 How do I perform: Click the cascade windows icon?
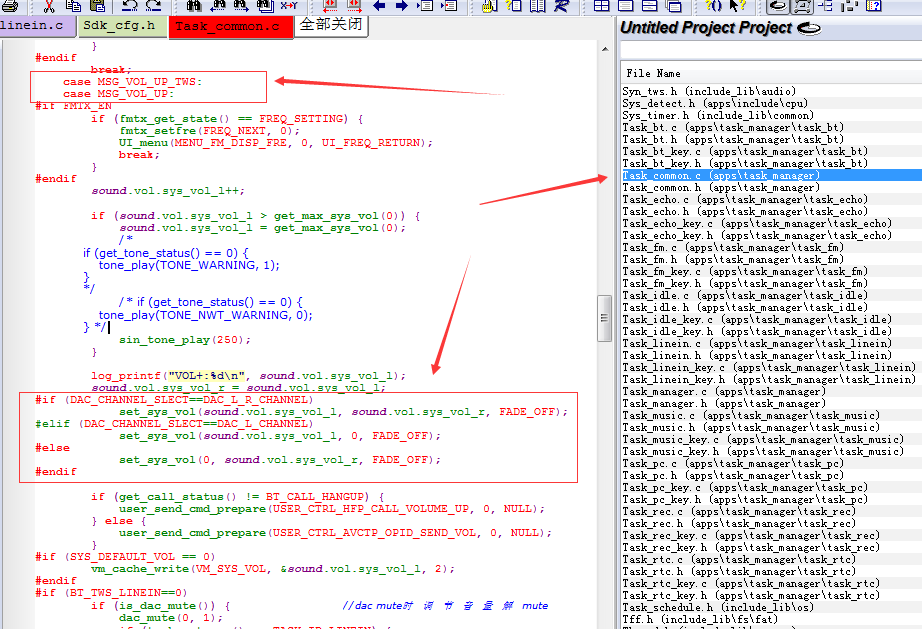673,6
